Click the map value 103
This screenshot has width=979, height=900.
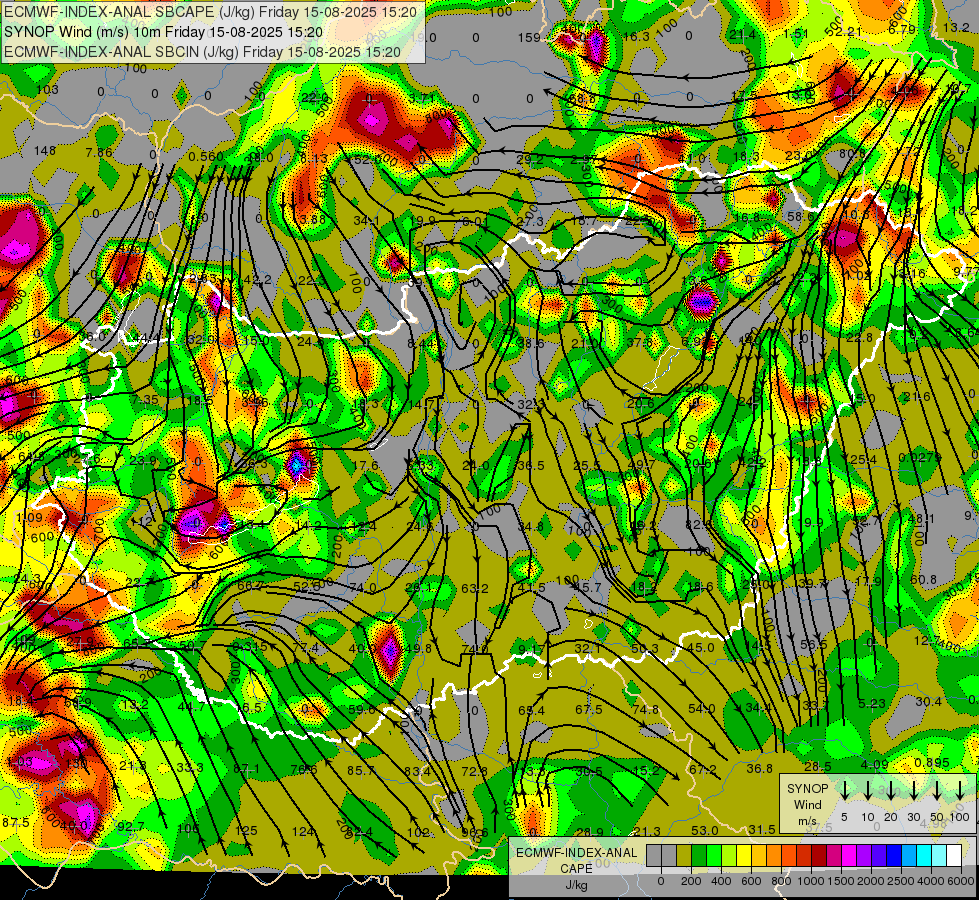47,90
